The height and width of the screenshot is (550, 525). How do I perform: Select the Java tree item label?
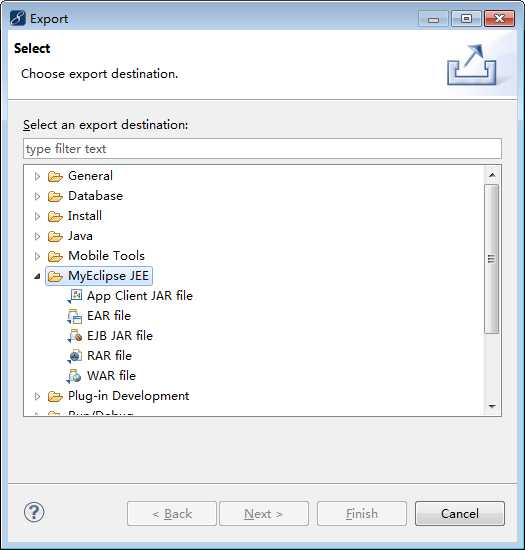[x=80, y=236]
